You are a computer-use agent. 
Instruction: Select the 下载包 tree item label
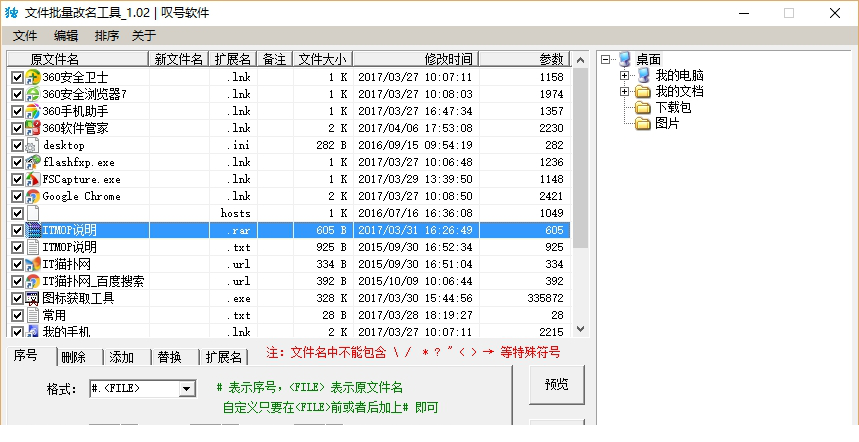[673, 107]
